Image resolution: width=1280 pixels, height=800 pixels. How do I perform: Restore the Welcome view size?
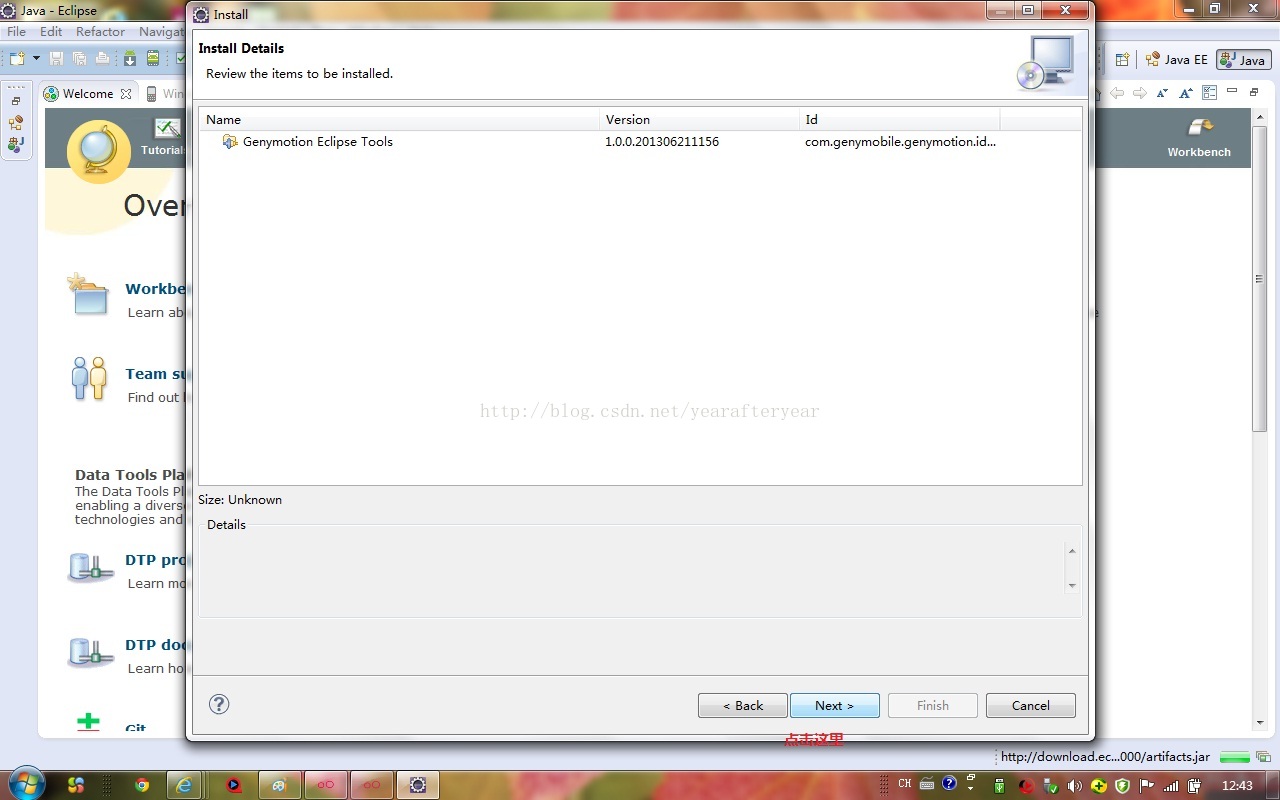tap(1254, 92)
